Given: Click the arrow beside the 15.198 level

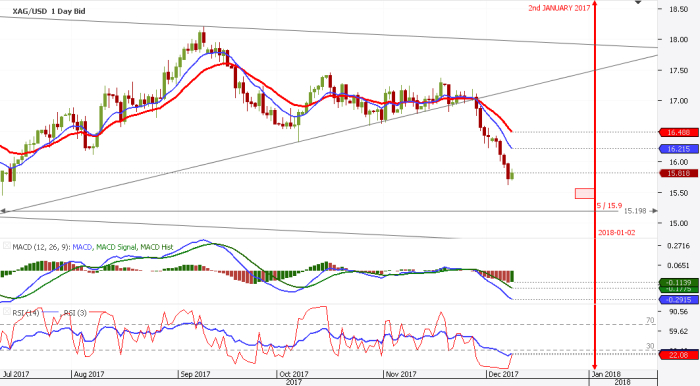Looking at the screenshot, I should pos(654,211).
